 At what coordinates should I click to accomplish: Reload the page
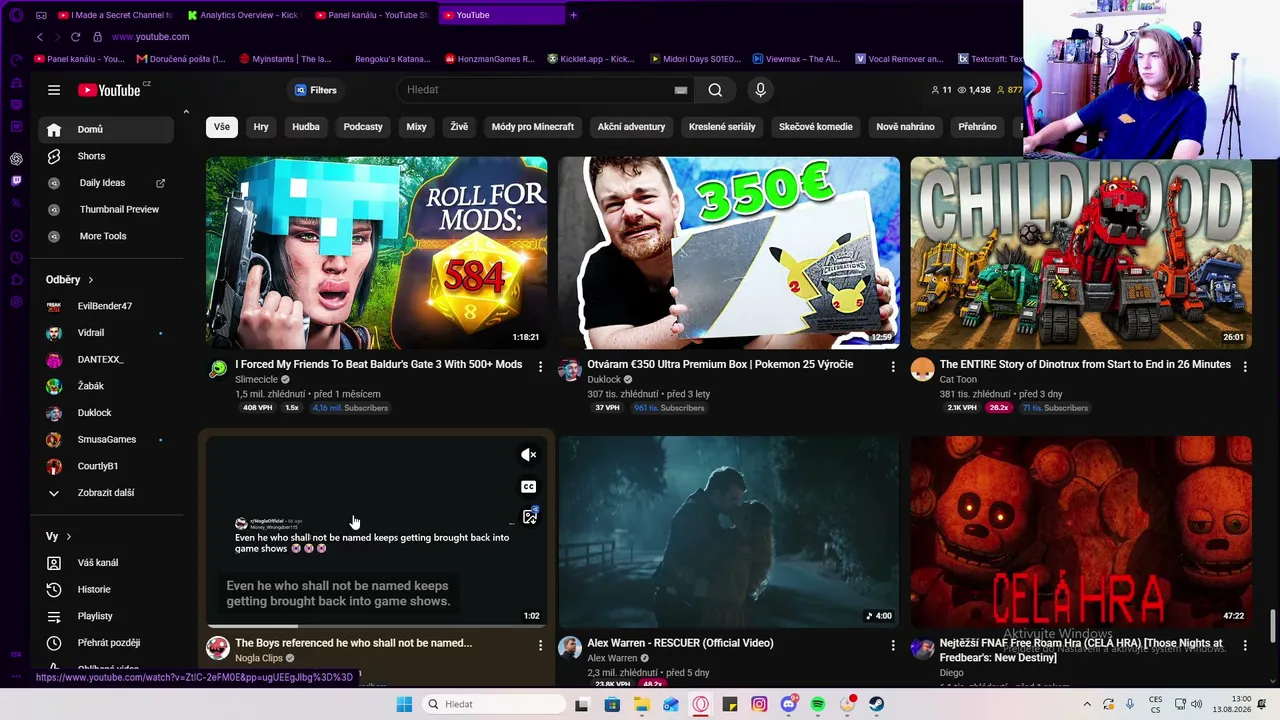coord(75,37)
